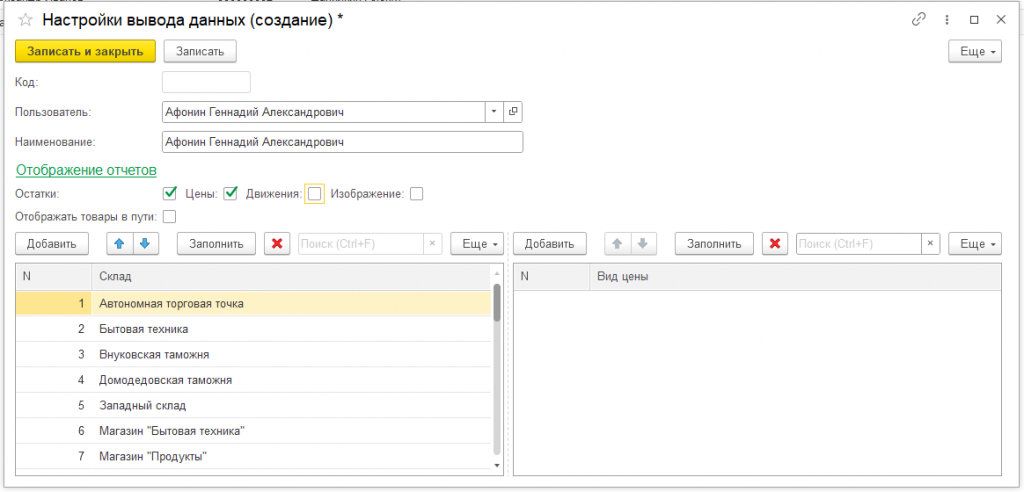
Task: Open the three-dot window options menu
Action: (x=947, y=20)
